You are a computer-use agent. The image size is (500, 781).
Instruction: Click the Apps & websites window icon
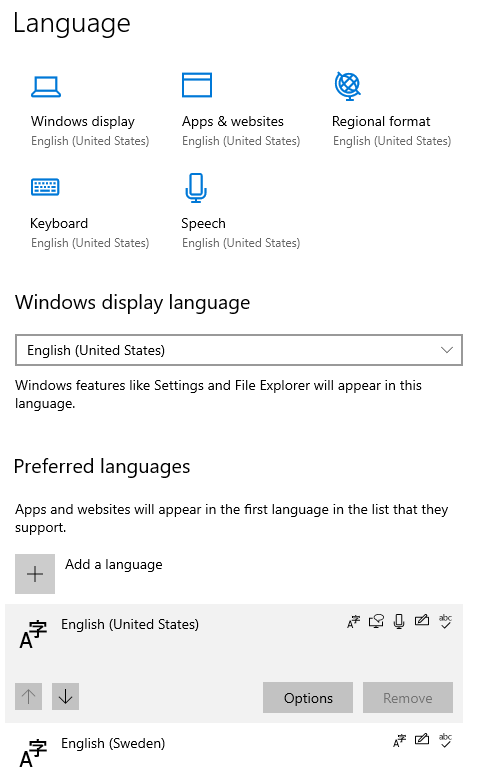click(197, 85)
